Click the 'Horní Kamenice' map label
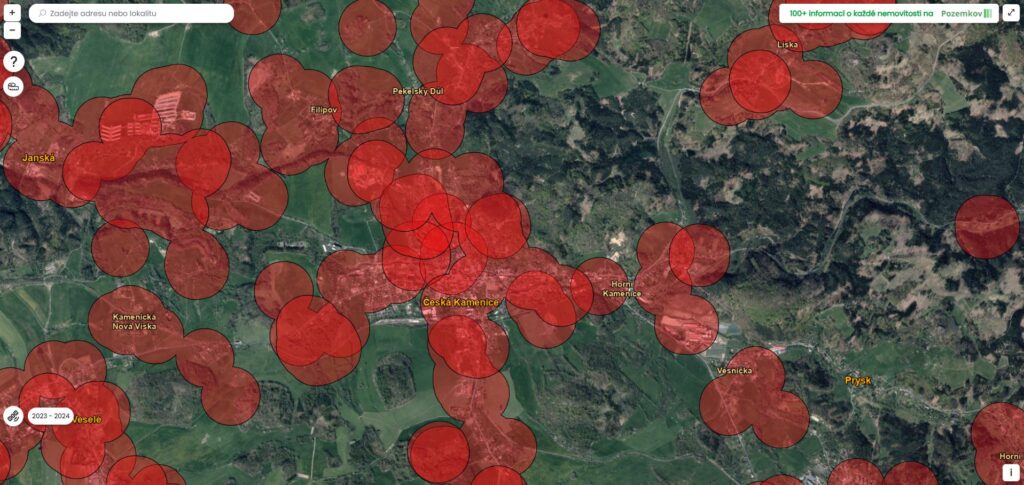 coord(622,289)
